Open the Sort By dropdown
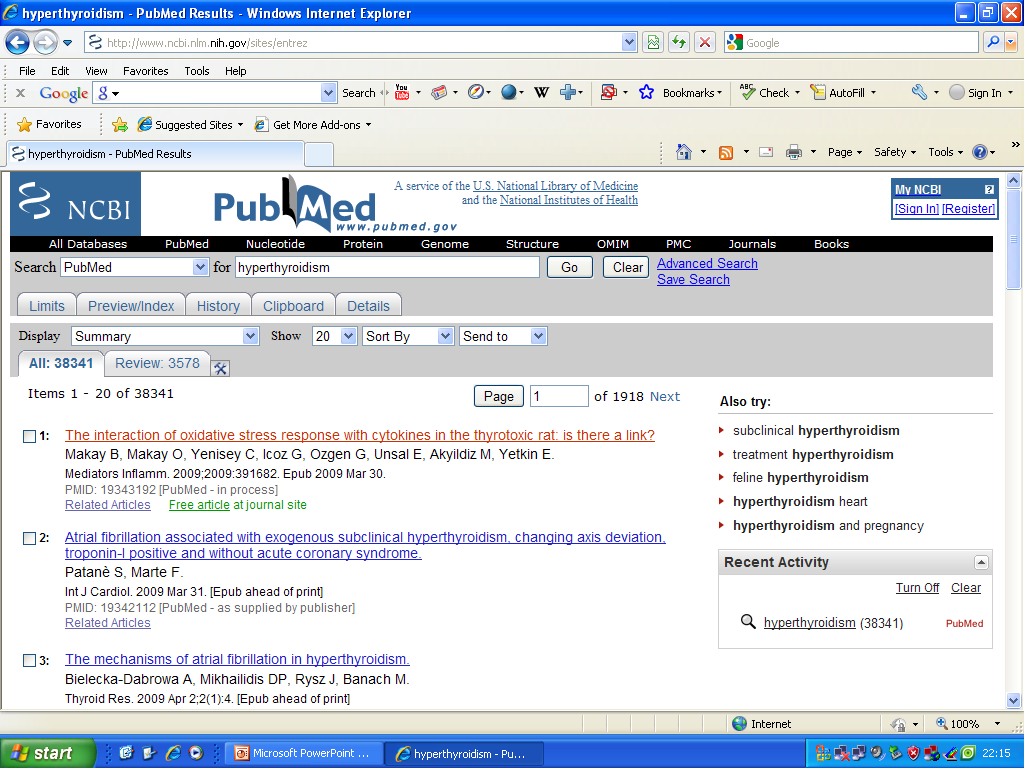 click(445, 336)
